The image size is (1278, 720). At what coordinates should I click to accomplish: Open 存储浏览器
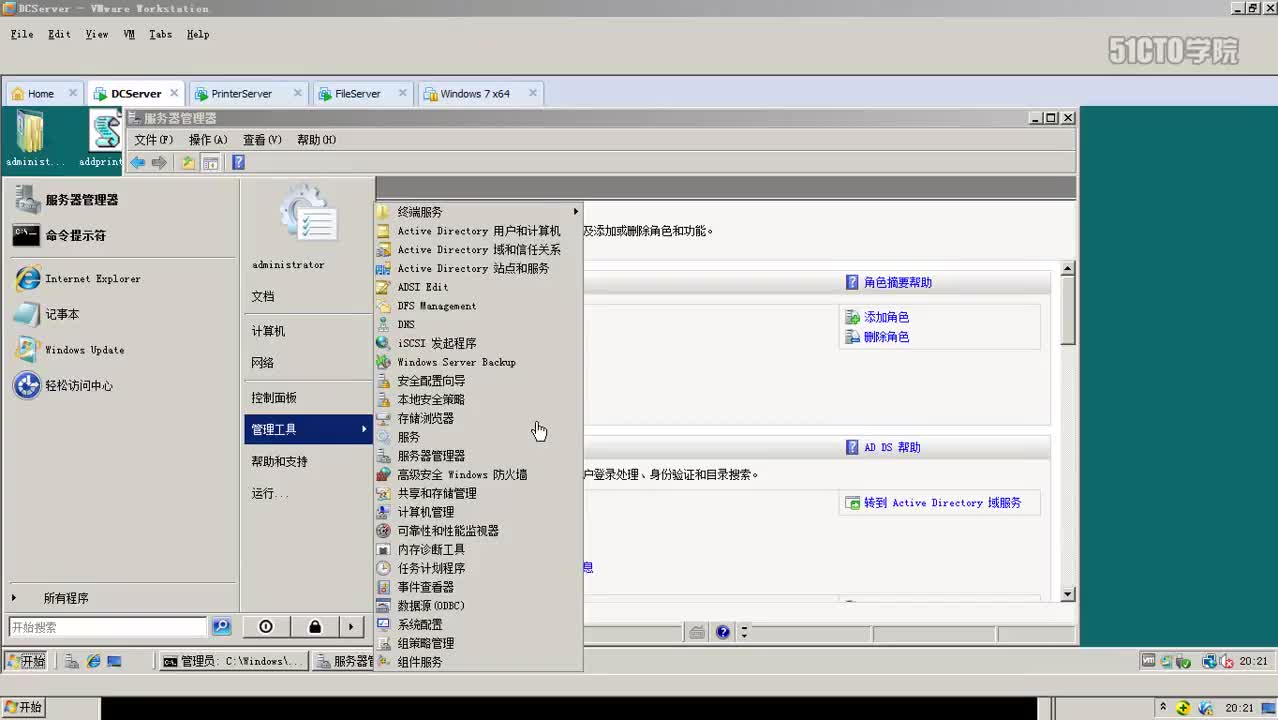[x=478, y=418]
